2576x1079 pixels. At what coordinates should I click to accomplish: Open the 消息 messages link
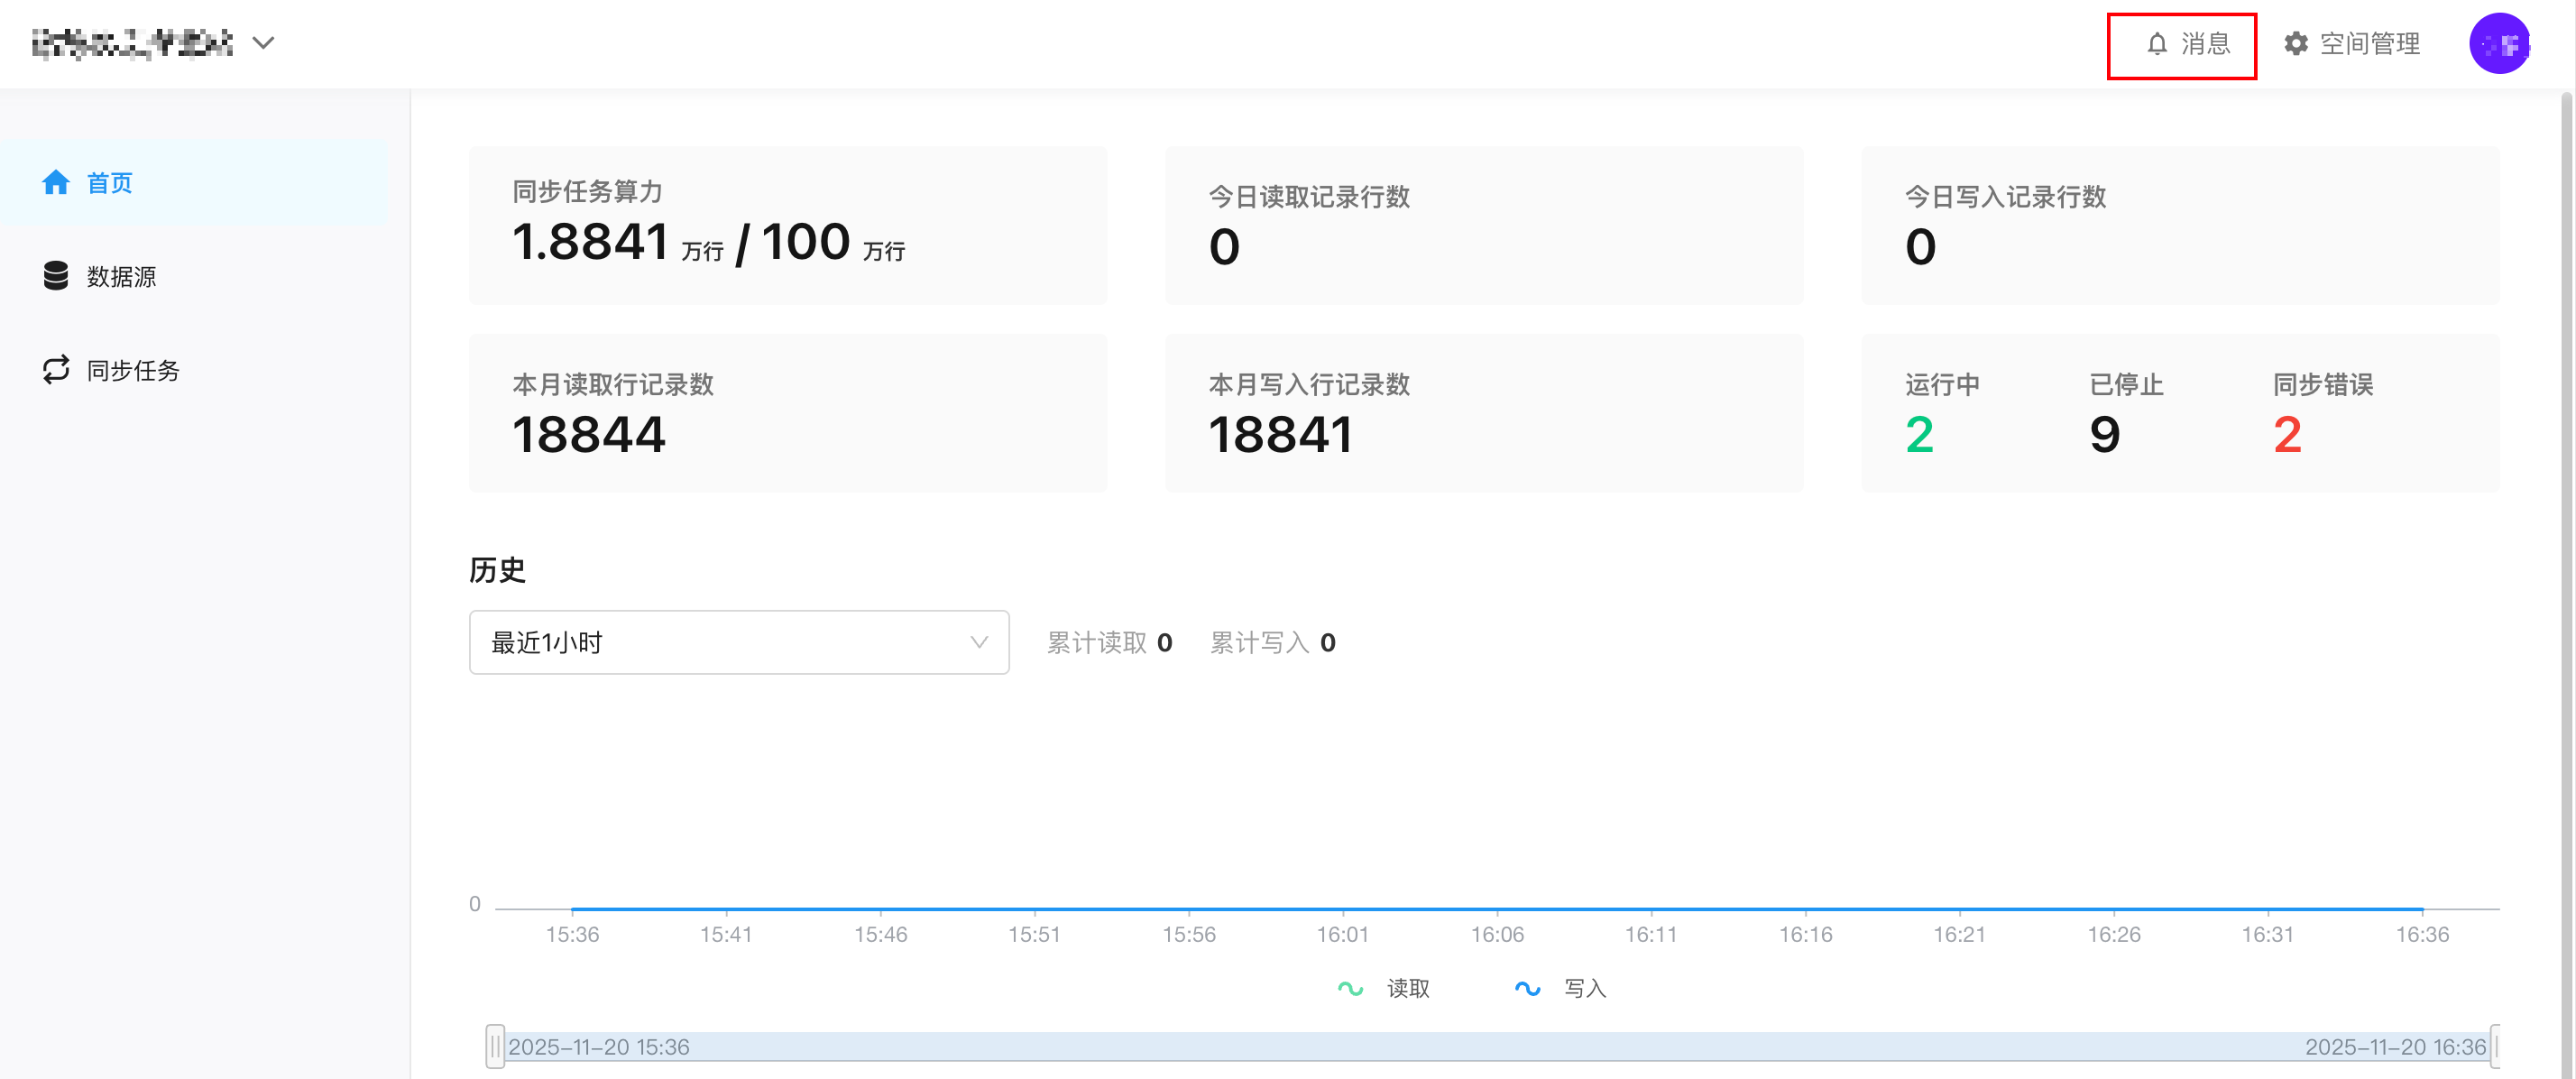[2205, 44]
